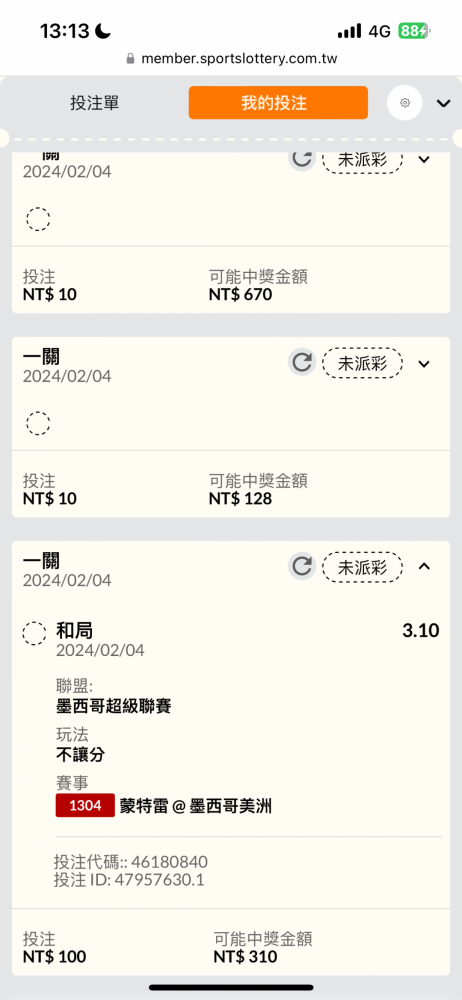
Task: Refresh the NT$ 310 bet card
Action: pyautogui.click(x=301, y=566)
